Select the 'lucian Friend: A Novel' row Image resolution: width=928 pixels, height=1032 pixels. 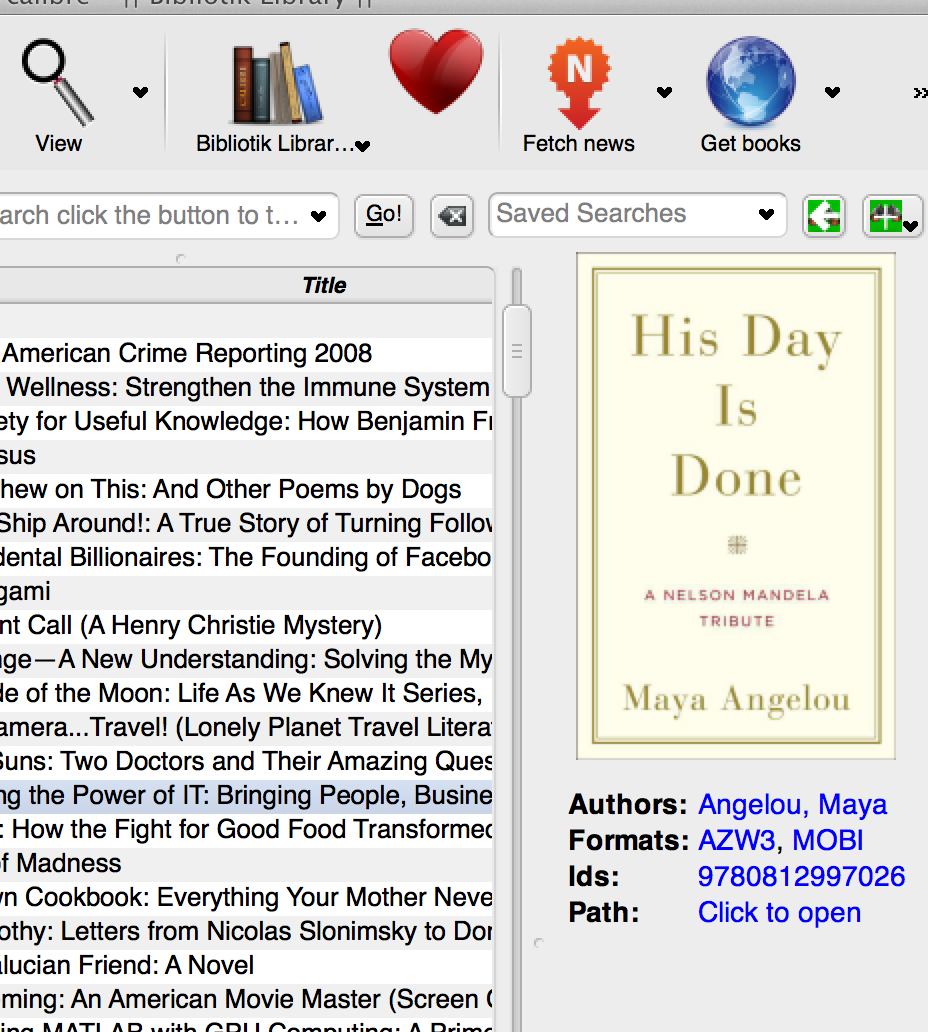[246, 966]
